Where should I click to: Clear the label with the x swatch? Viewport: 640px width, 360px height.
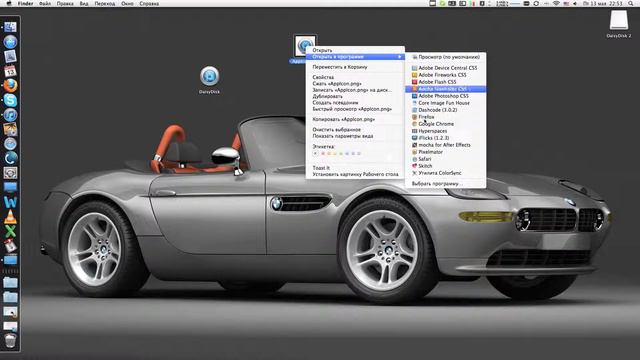[315, 153]
